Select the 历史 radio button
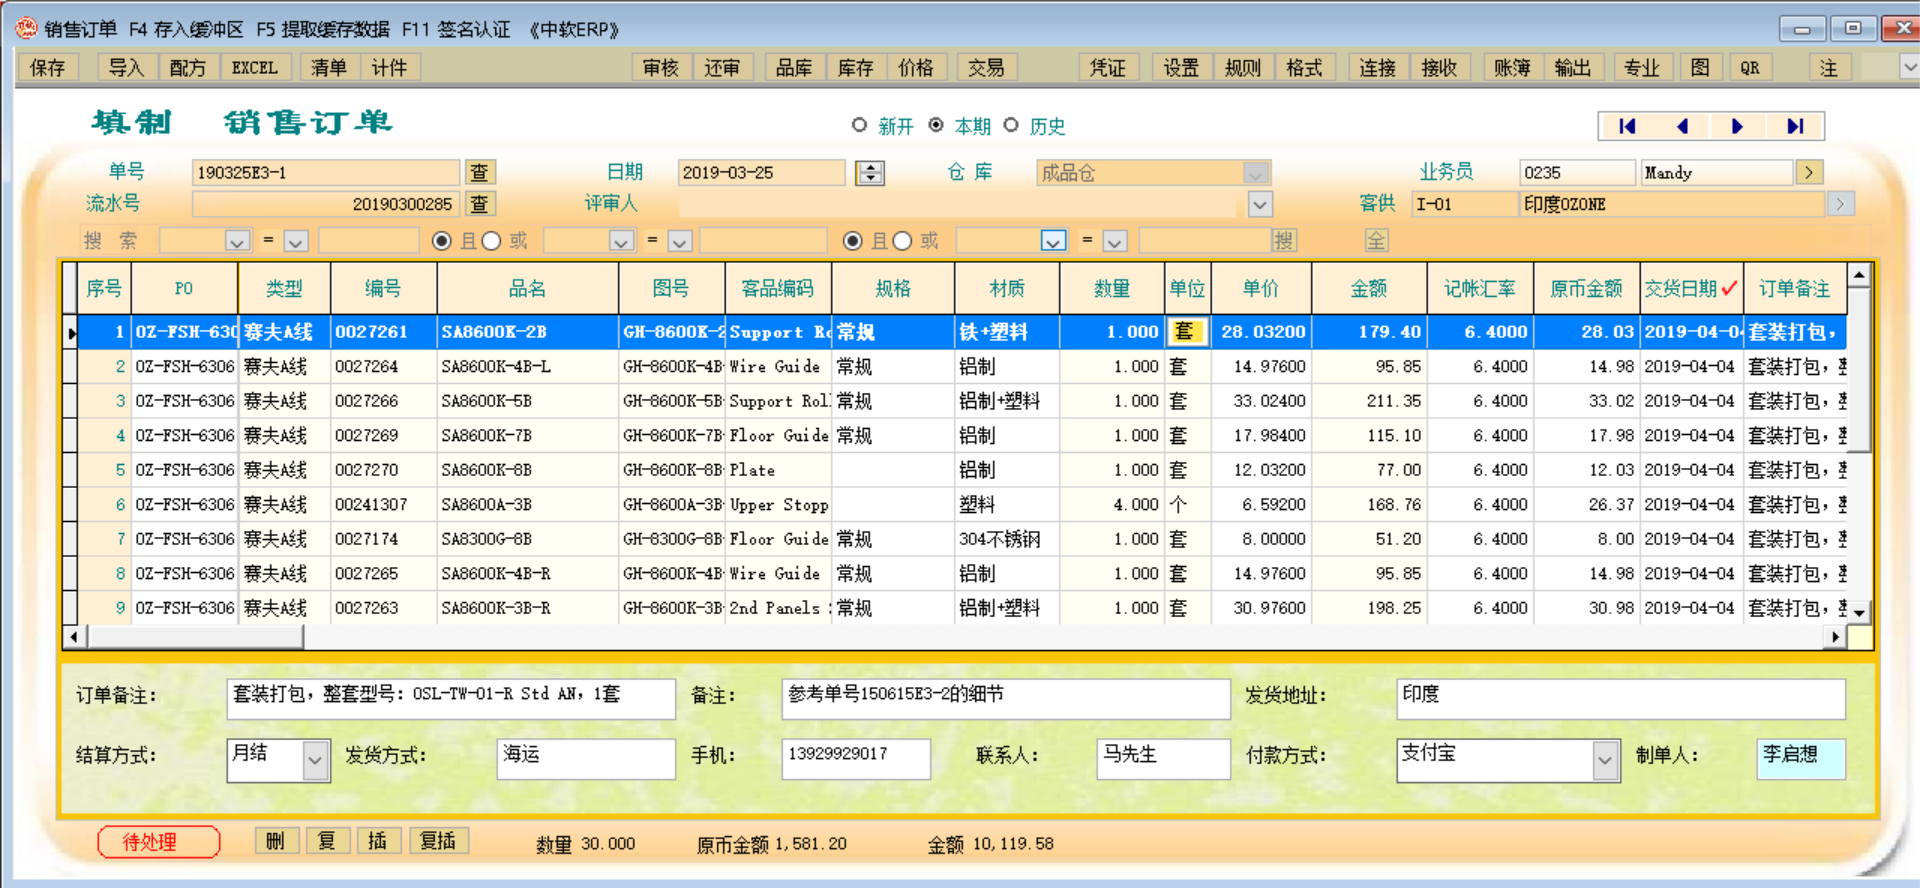 (x=1011, y=125)
